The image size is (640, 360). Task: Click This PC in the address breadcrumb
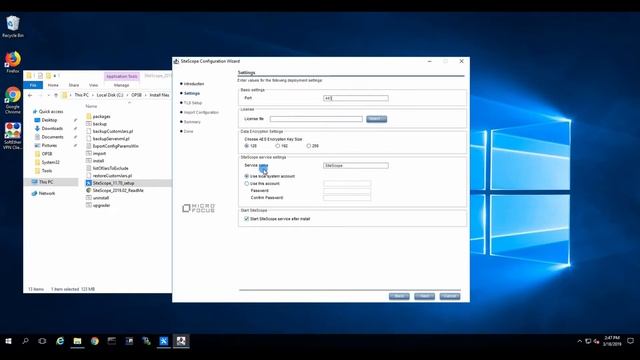(82, 95)
